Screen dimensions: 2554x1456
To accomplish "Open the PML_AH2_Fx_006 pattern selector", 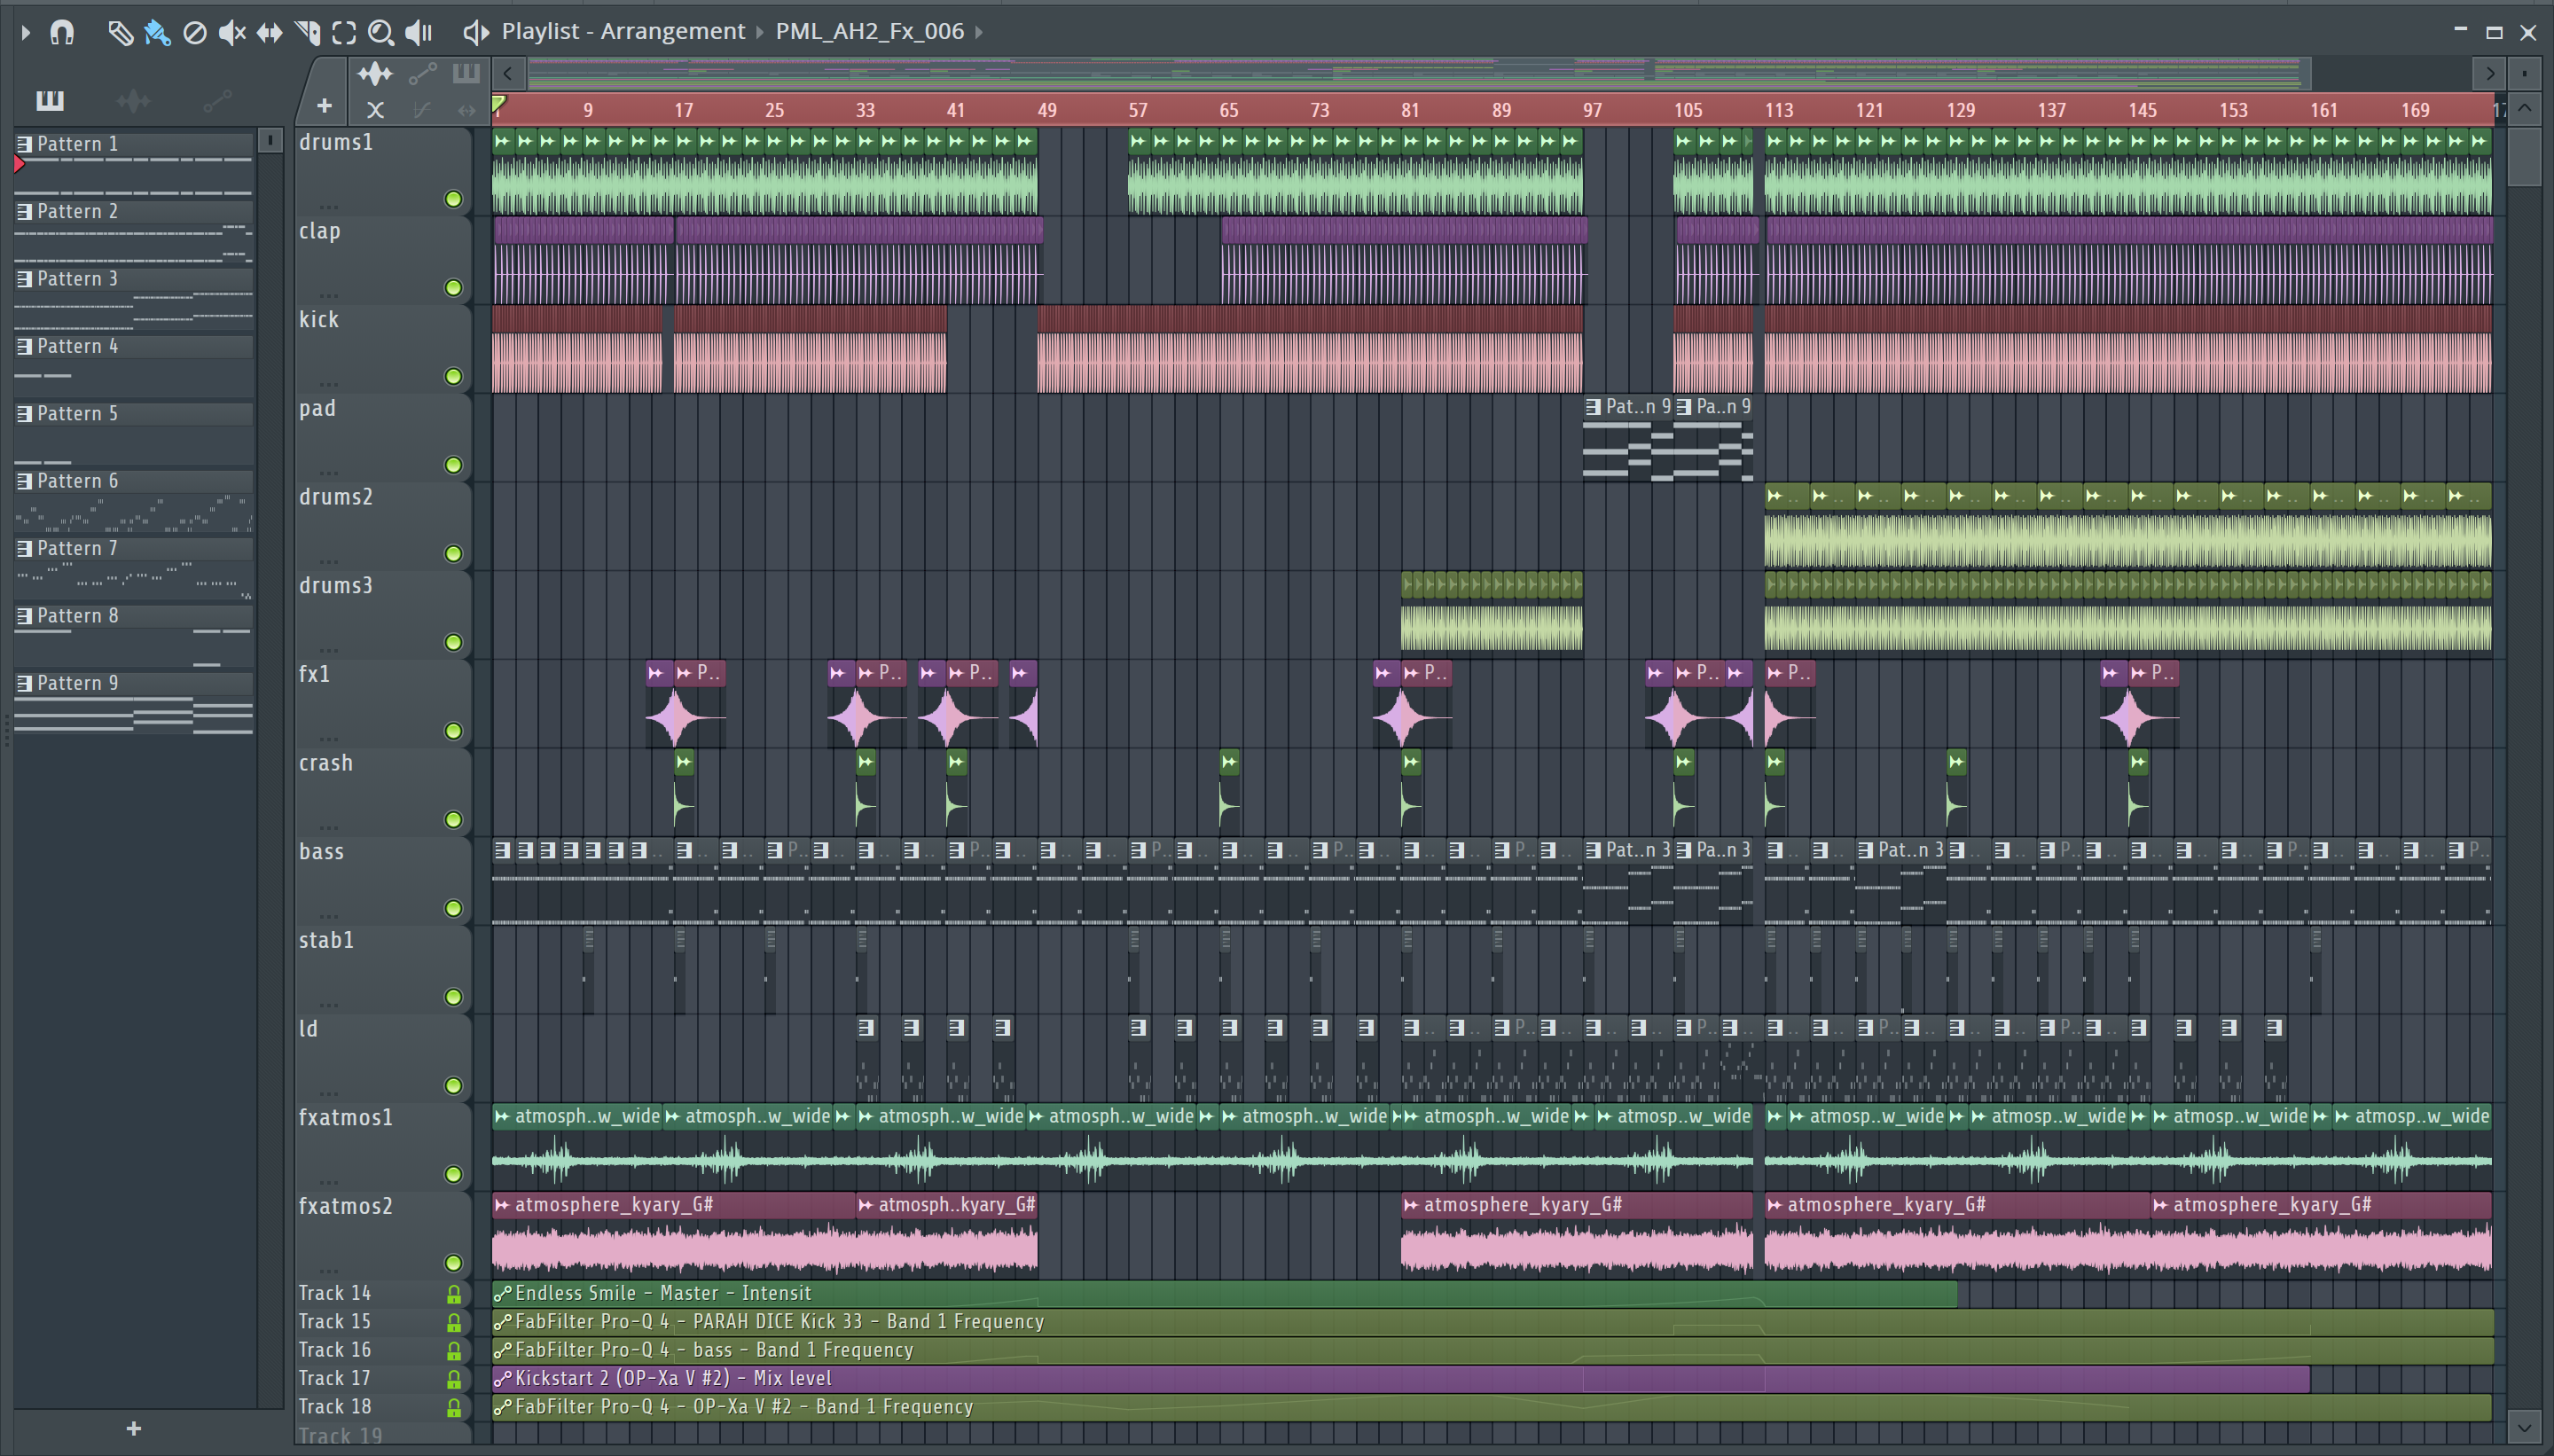I will [x=869, y=32].
